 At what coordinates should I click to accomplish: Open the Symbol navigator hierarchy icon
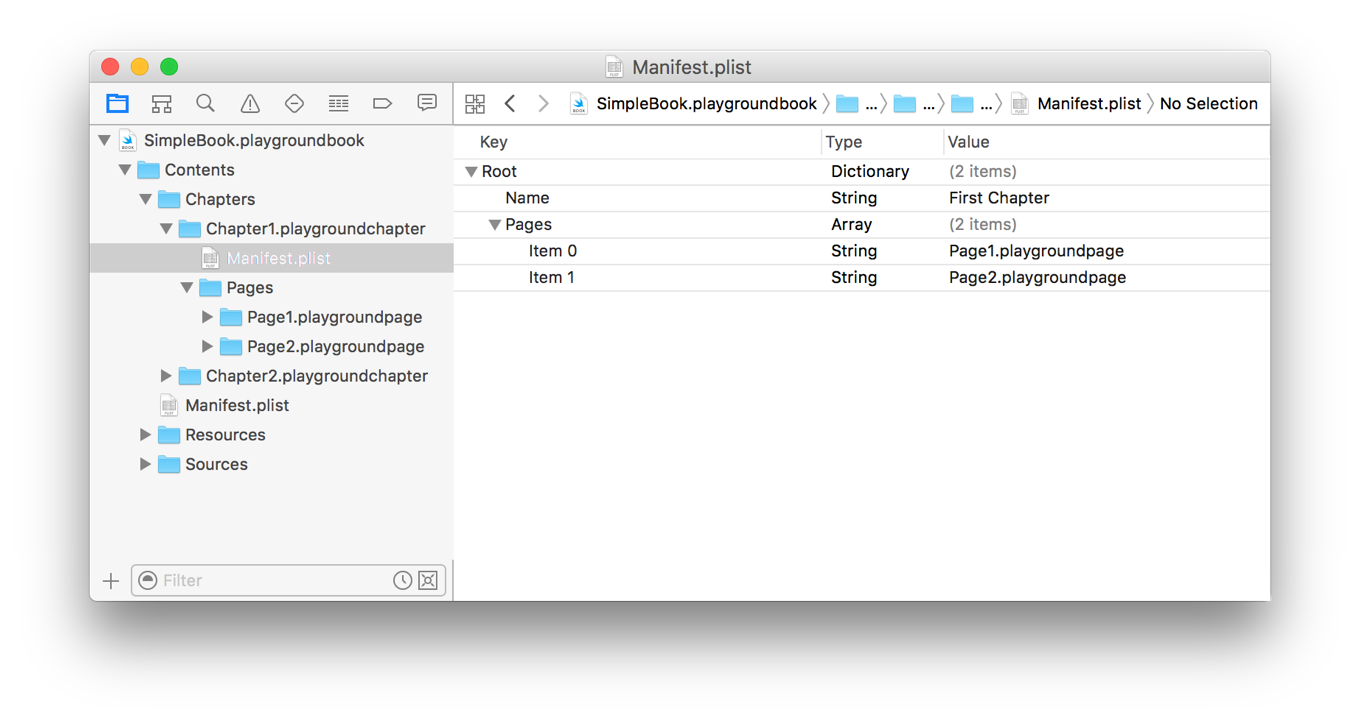click(161, 103)
